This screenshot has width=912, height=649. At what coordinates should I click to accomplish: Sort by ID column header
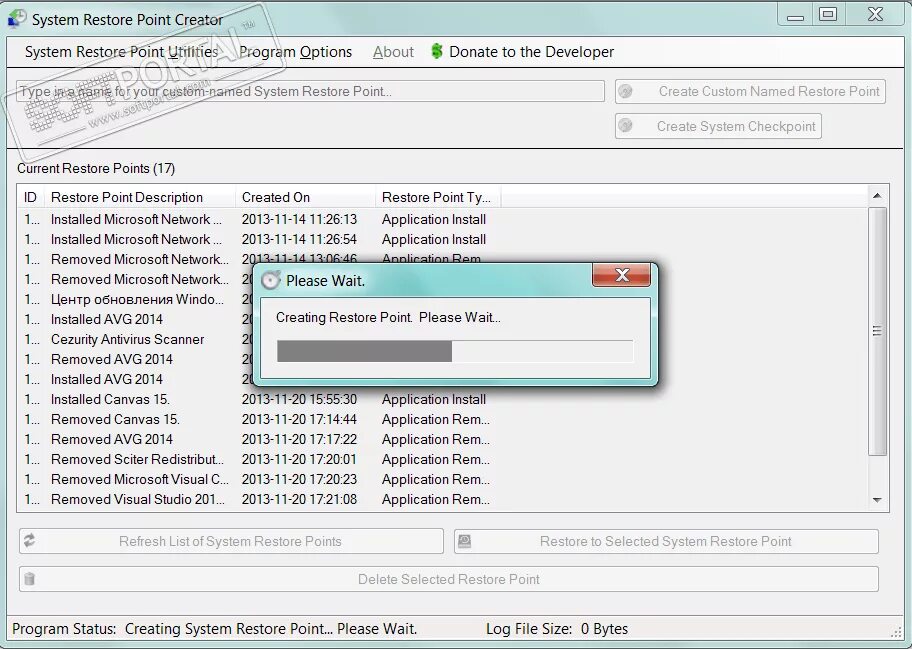[x=30, y=197]
